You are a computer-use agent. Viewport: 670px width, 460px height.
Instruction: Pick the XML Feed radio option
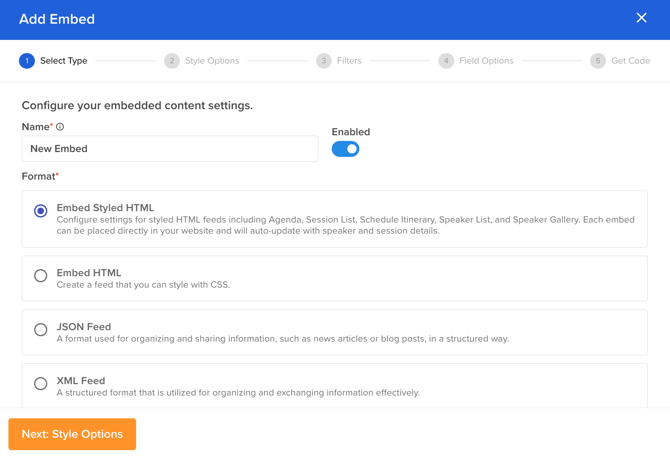[x=41, y=384]
